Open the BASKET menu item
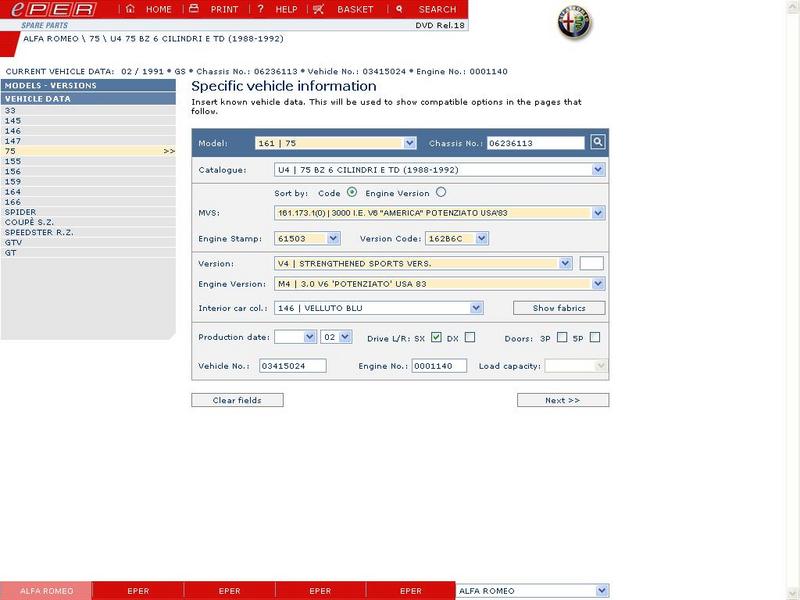800x600 pixels. coord(355,9)
